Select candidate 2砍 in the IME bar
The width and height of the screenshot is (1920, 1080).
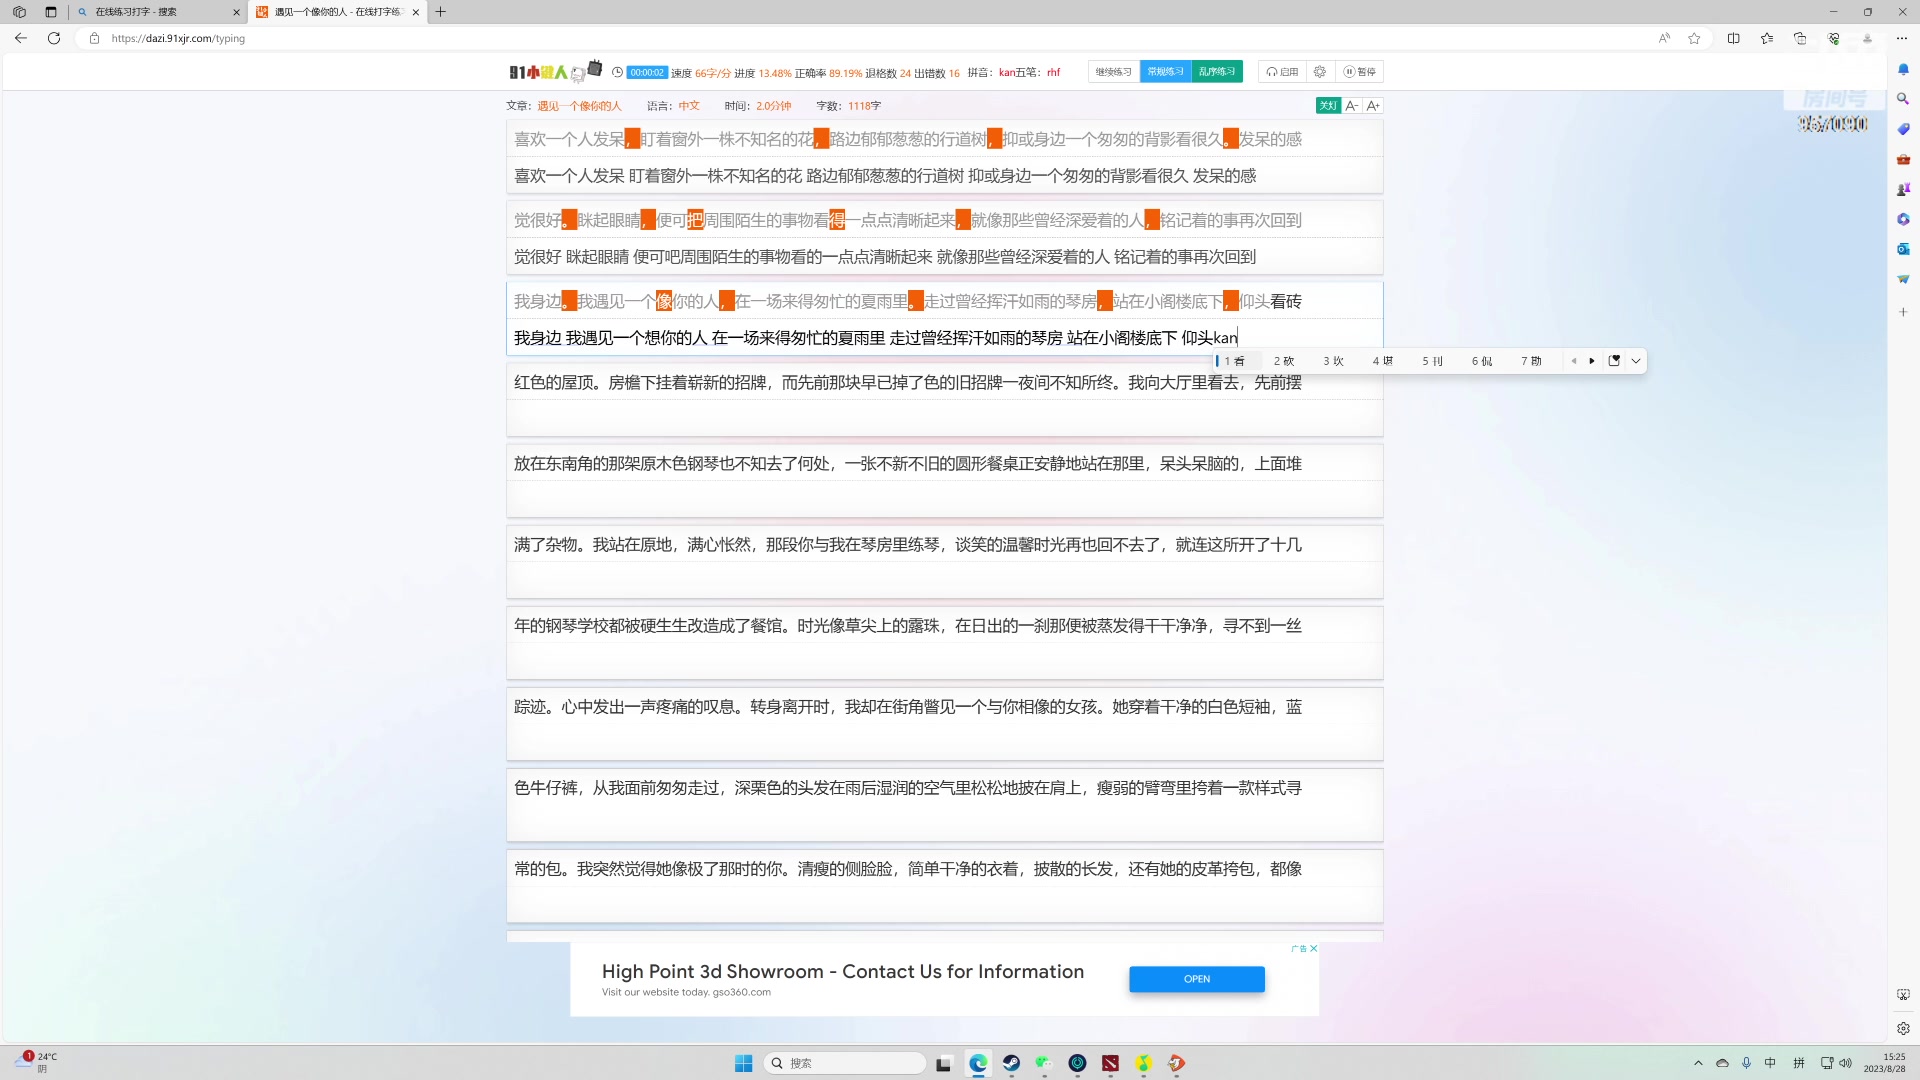point(1284,361)
